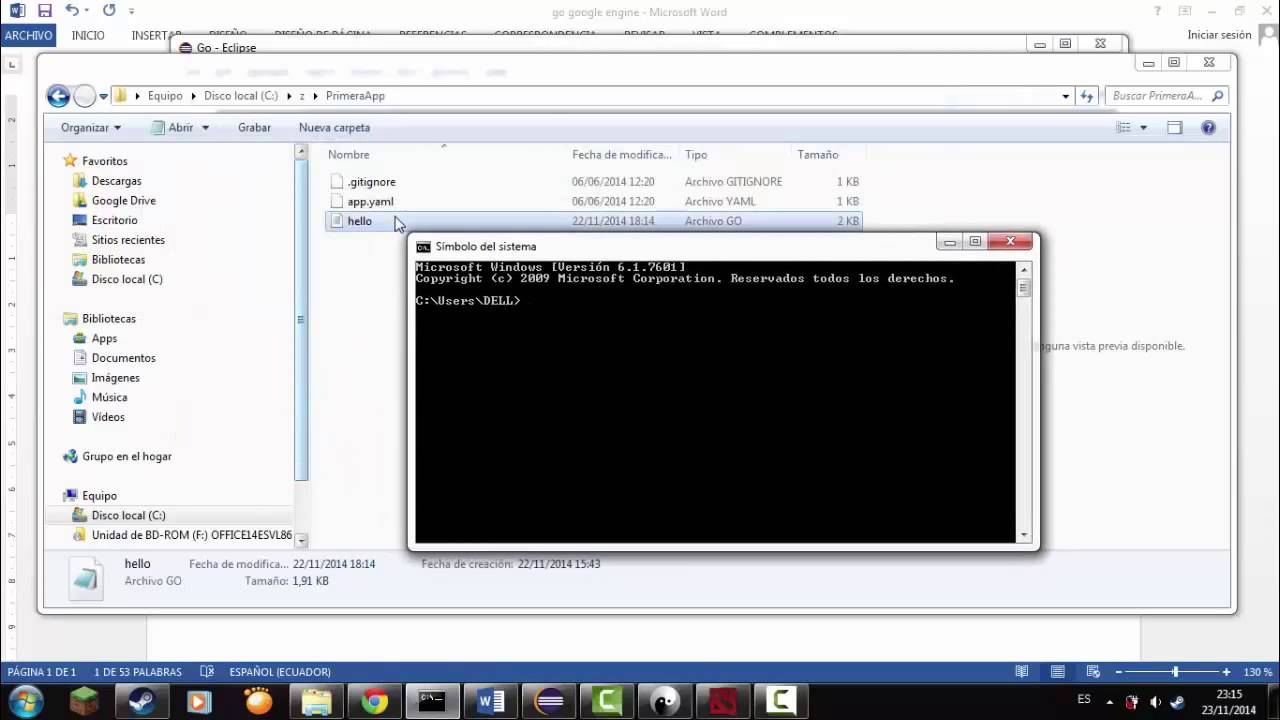Screen dimensions: 1280x720
Task: Click the command prompt window icon in title bar
Action: click(423, 246)
